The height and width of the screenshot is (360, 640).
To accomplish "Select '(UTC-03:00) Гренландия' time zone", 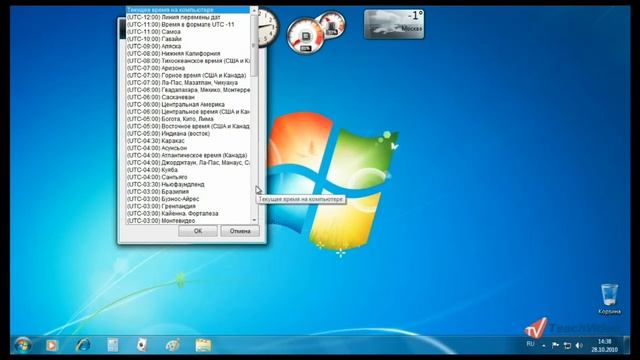I will (x=188, y=207).
